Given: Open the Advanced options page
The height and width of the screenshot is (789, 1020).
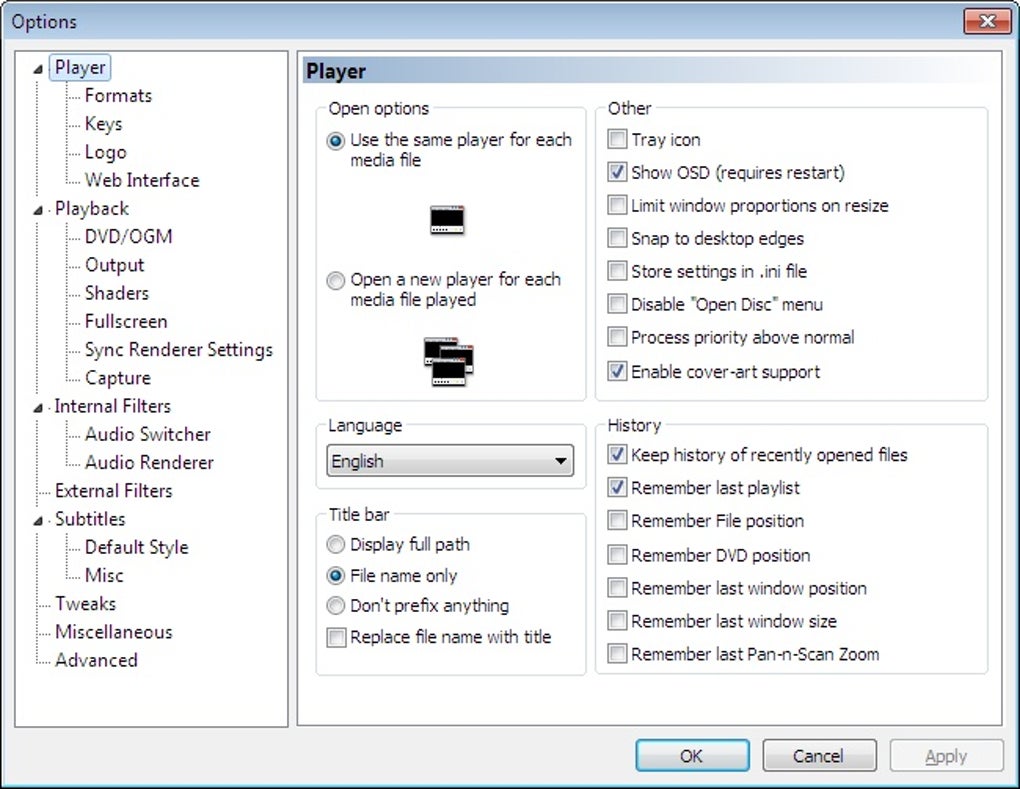Looking at the screenshot, I should (96, 660).
